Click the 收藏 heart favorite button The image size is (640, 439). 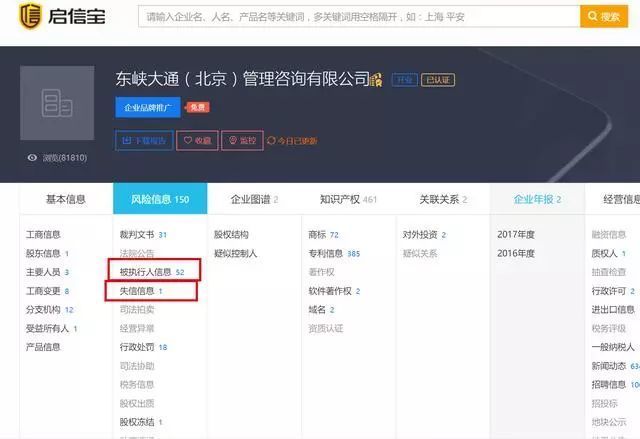click(197, 141)
